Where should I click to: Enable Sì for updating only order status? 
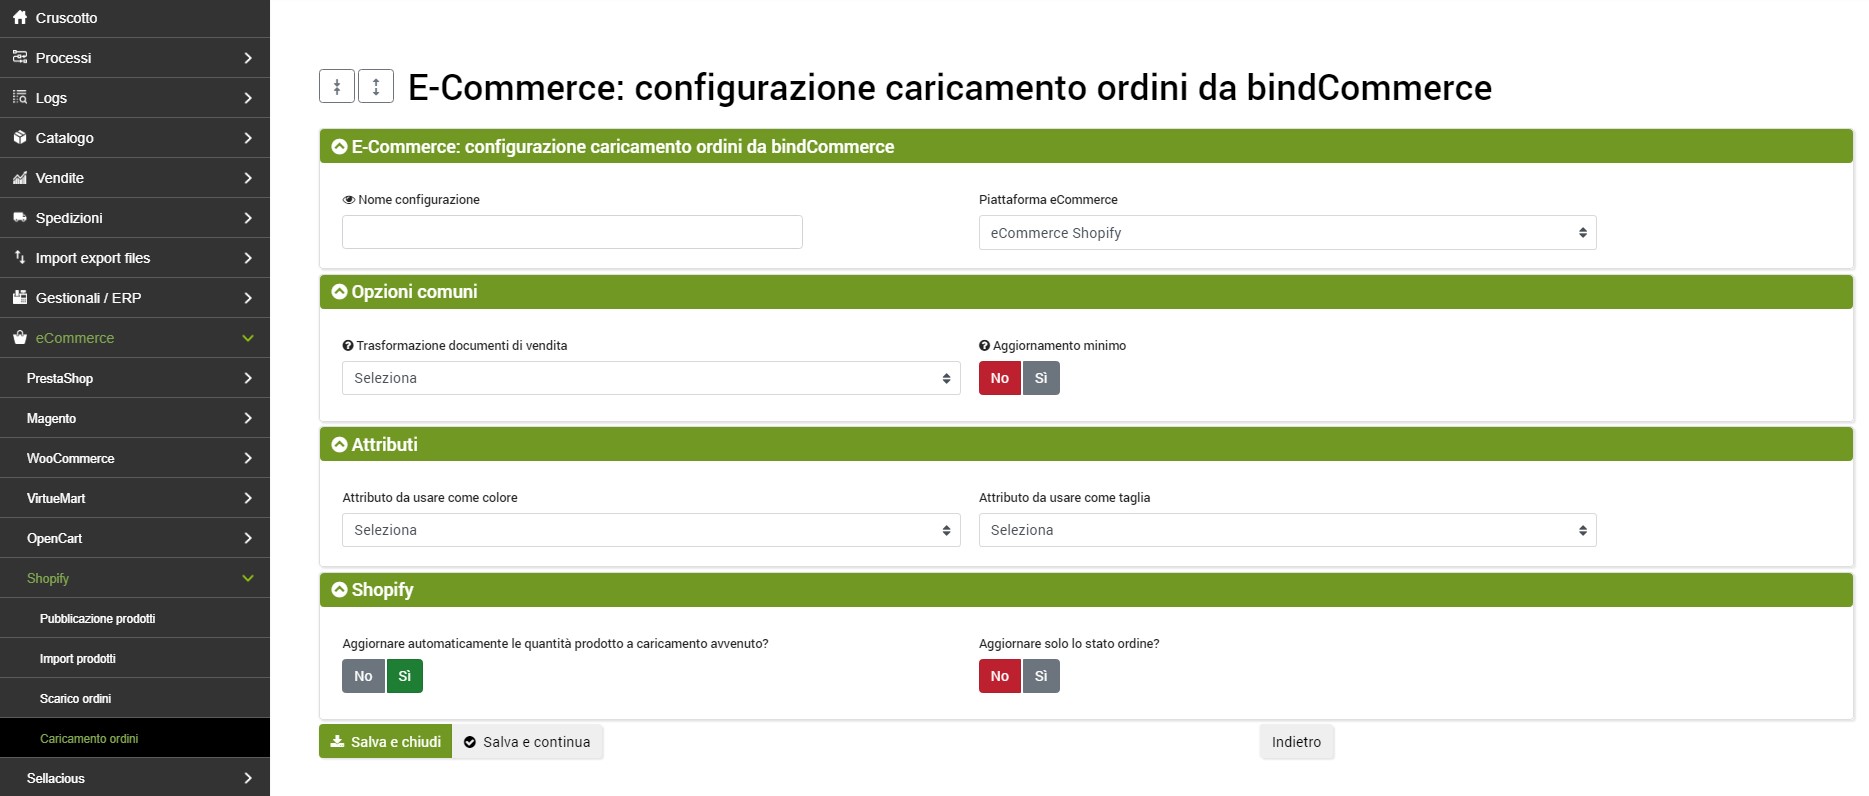[1041, 676]
